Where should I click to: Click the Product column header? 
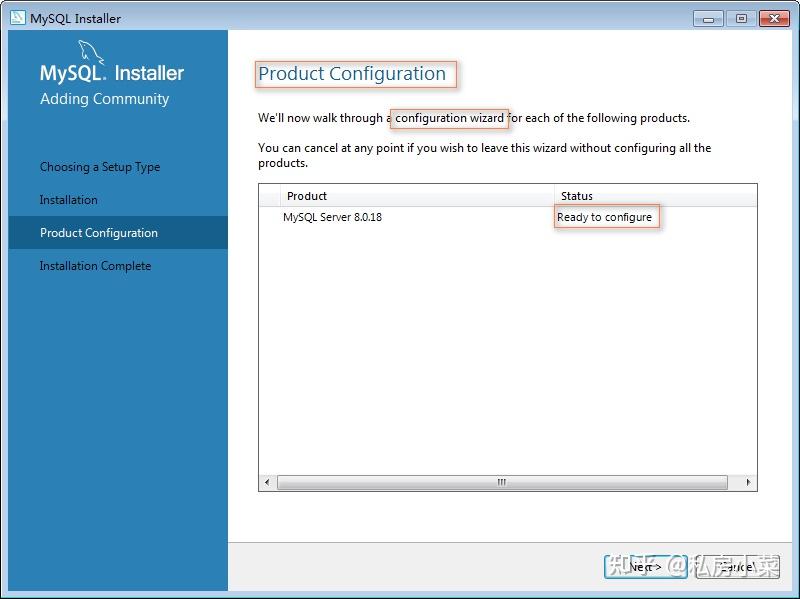coord(417,196)
